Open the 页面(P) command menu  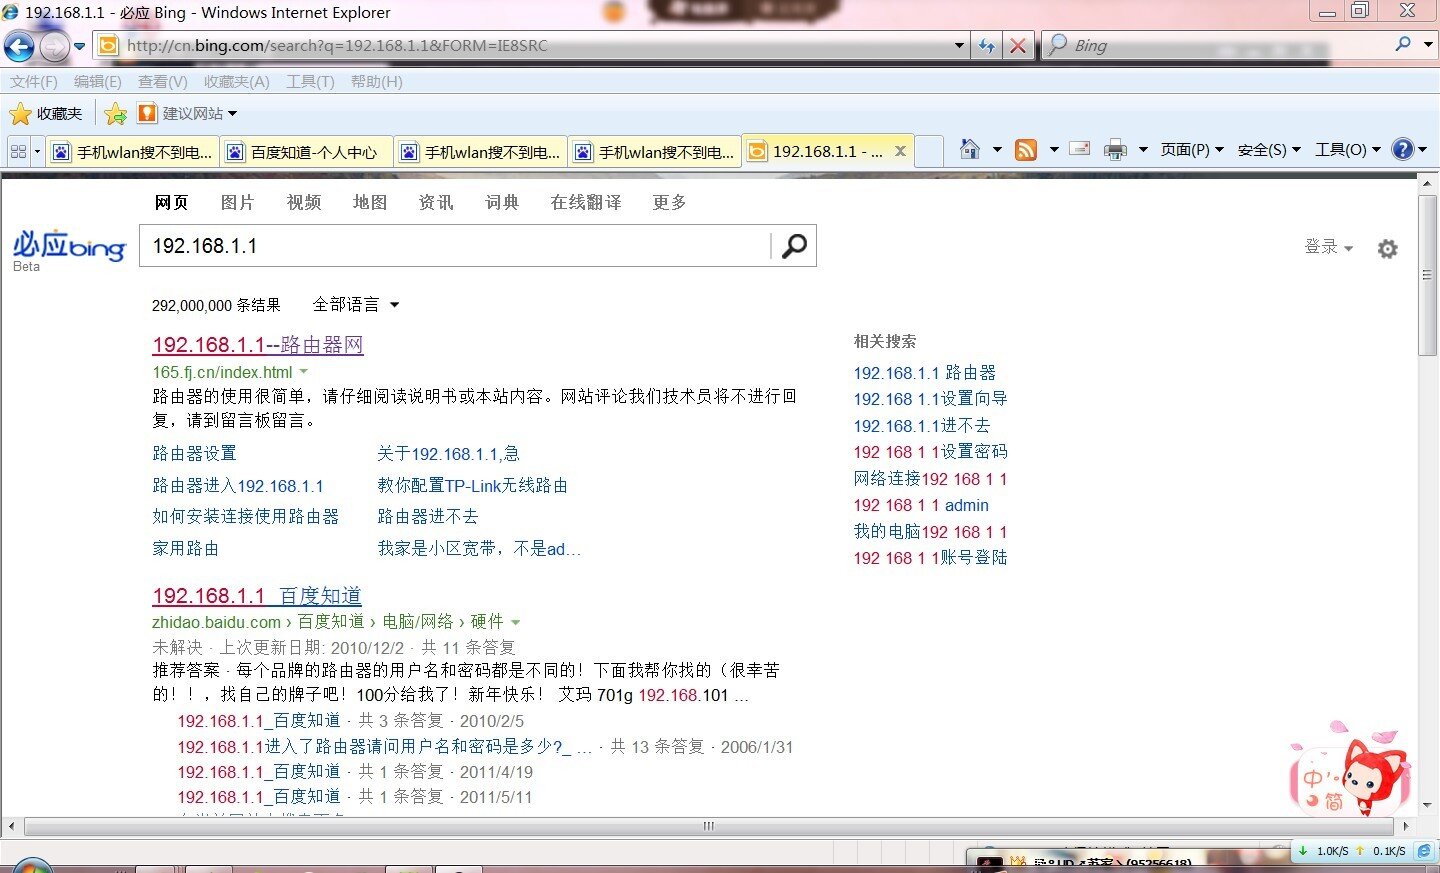tap(1192, 150)
